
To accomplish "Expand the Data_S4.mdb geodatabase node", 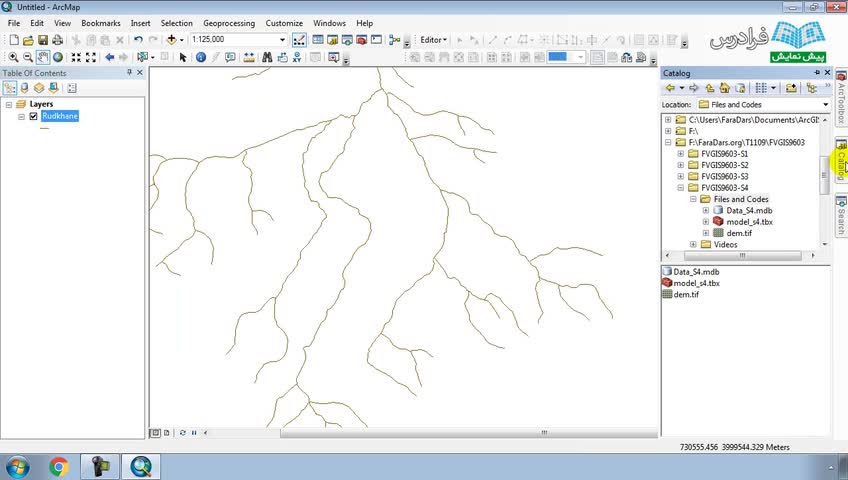I will pos(705,210).
